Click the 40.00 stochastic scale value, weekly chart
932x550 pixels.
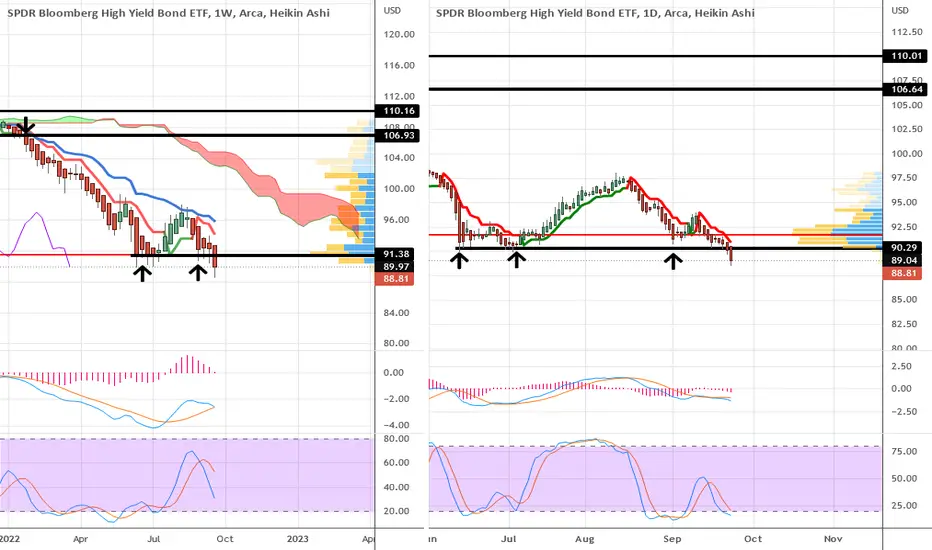tap(396, 486)
